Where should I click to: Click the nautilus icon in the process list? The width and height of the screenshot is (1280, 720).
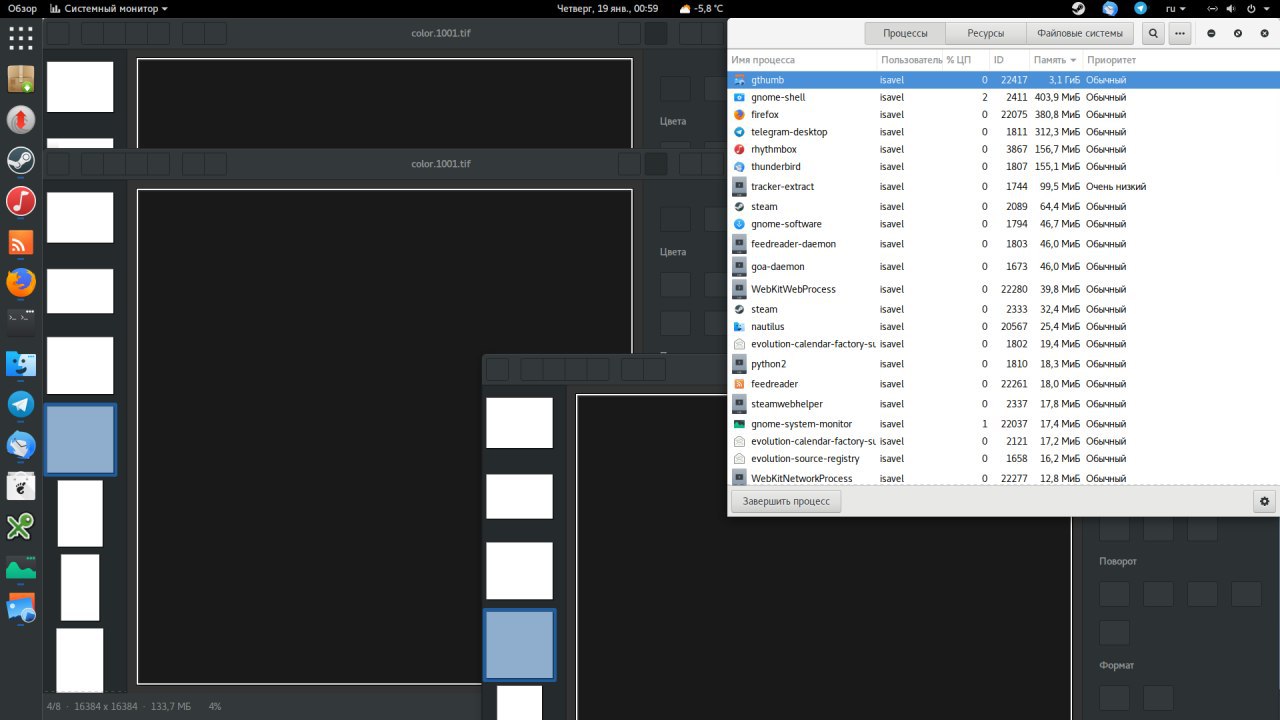(739, 327)
